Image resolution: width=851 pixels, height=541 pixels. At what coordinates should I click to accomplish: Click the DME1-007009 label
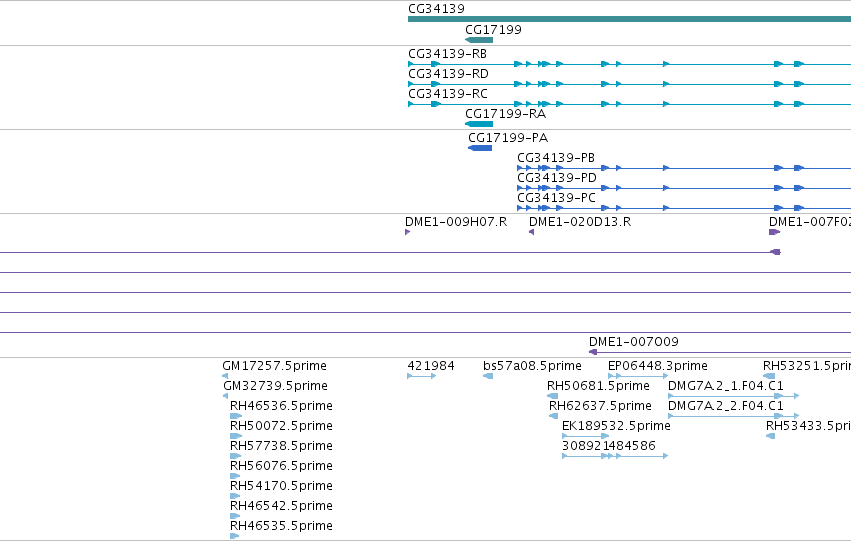click(x=634, y=342)
